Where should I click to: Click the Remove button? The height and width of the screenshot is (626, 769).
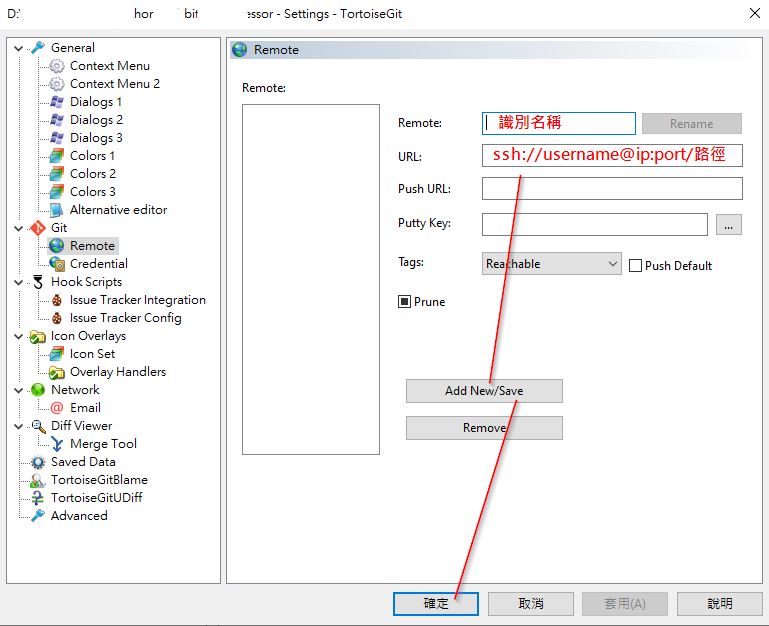[484, 428]
